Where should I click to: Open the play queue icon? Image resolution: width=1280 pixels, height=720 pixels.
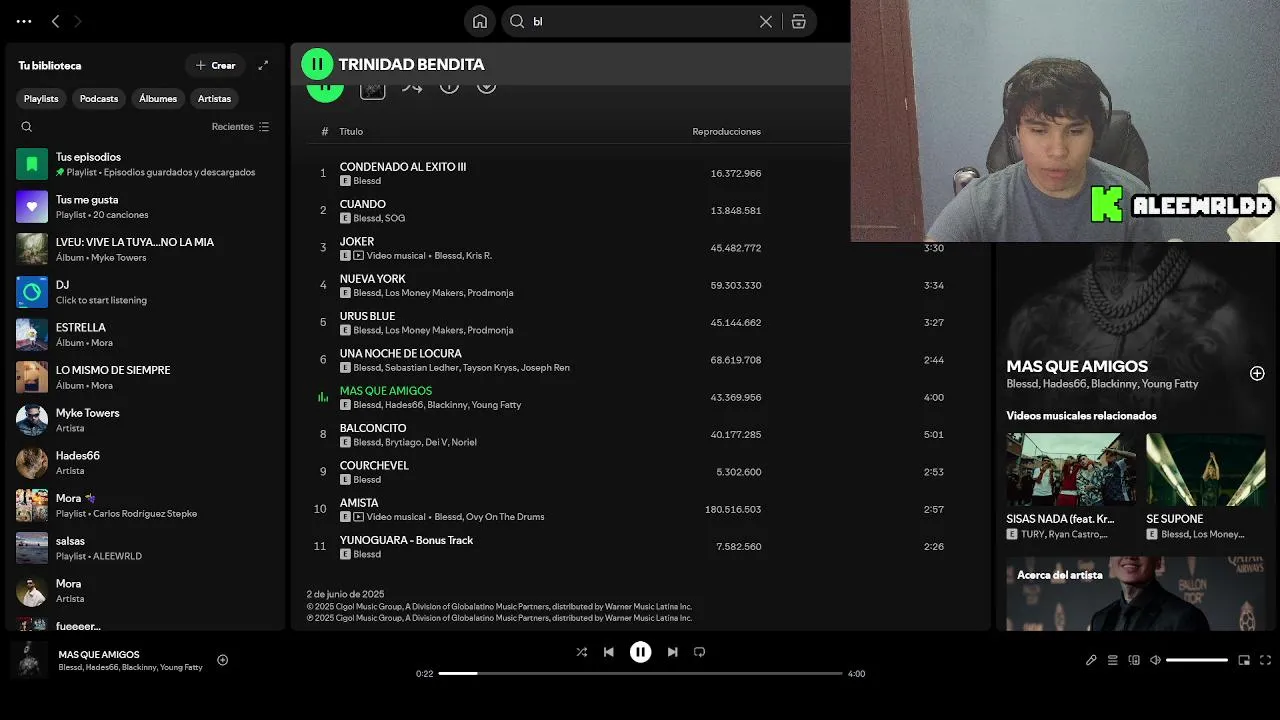tap(1113, 660)
